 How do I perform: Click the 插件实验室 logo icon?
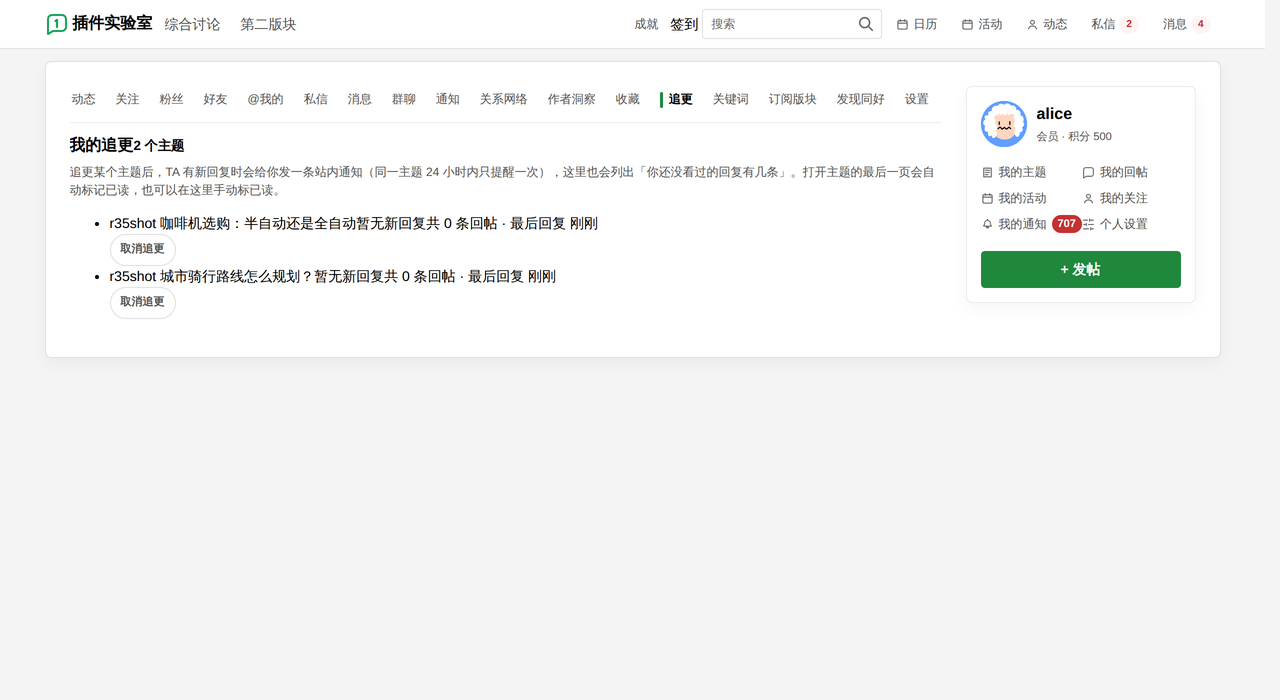pyautogui.click(x=57, y=24)
